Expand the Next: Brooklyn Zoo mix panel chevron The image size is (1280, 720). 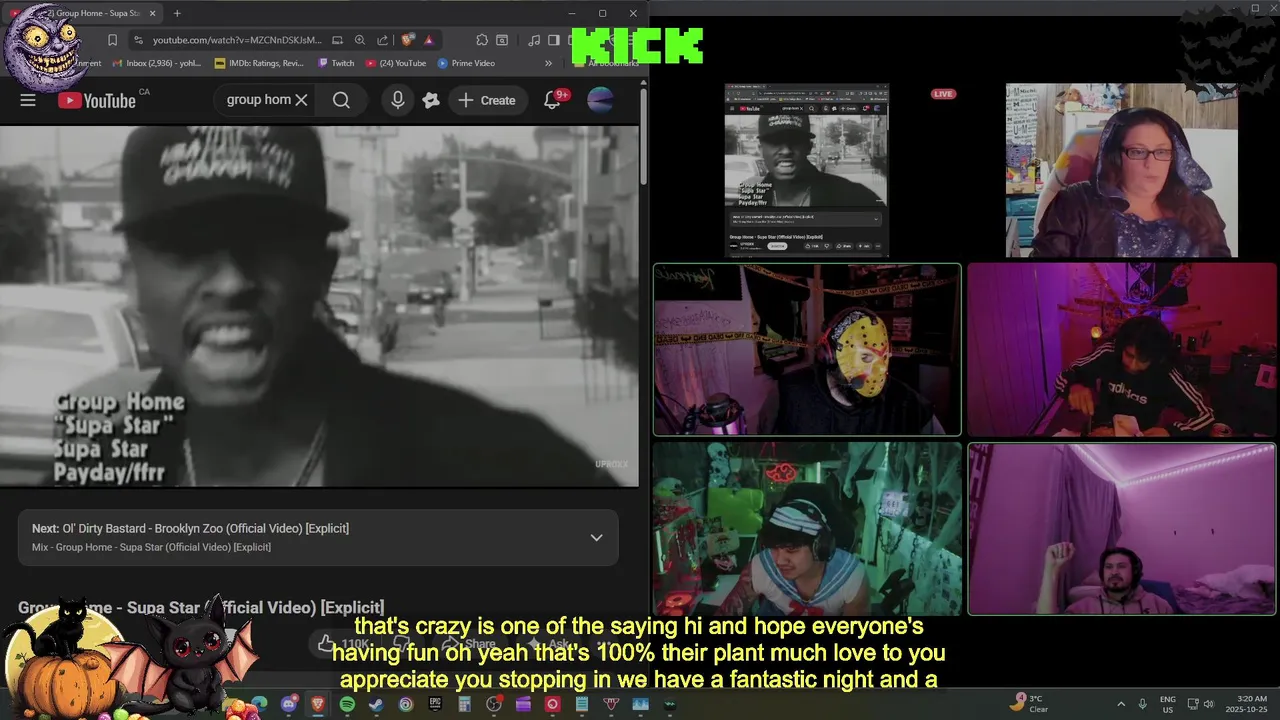596,537
